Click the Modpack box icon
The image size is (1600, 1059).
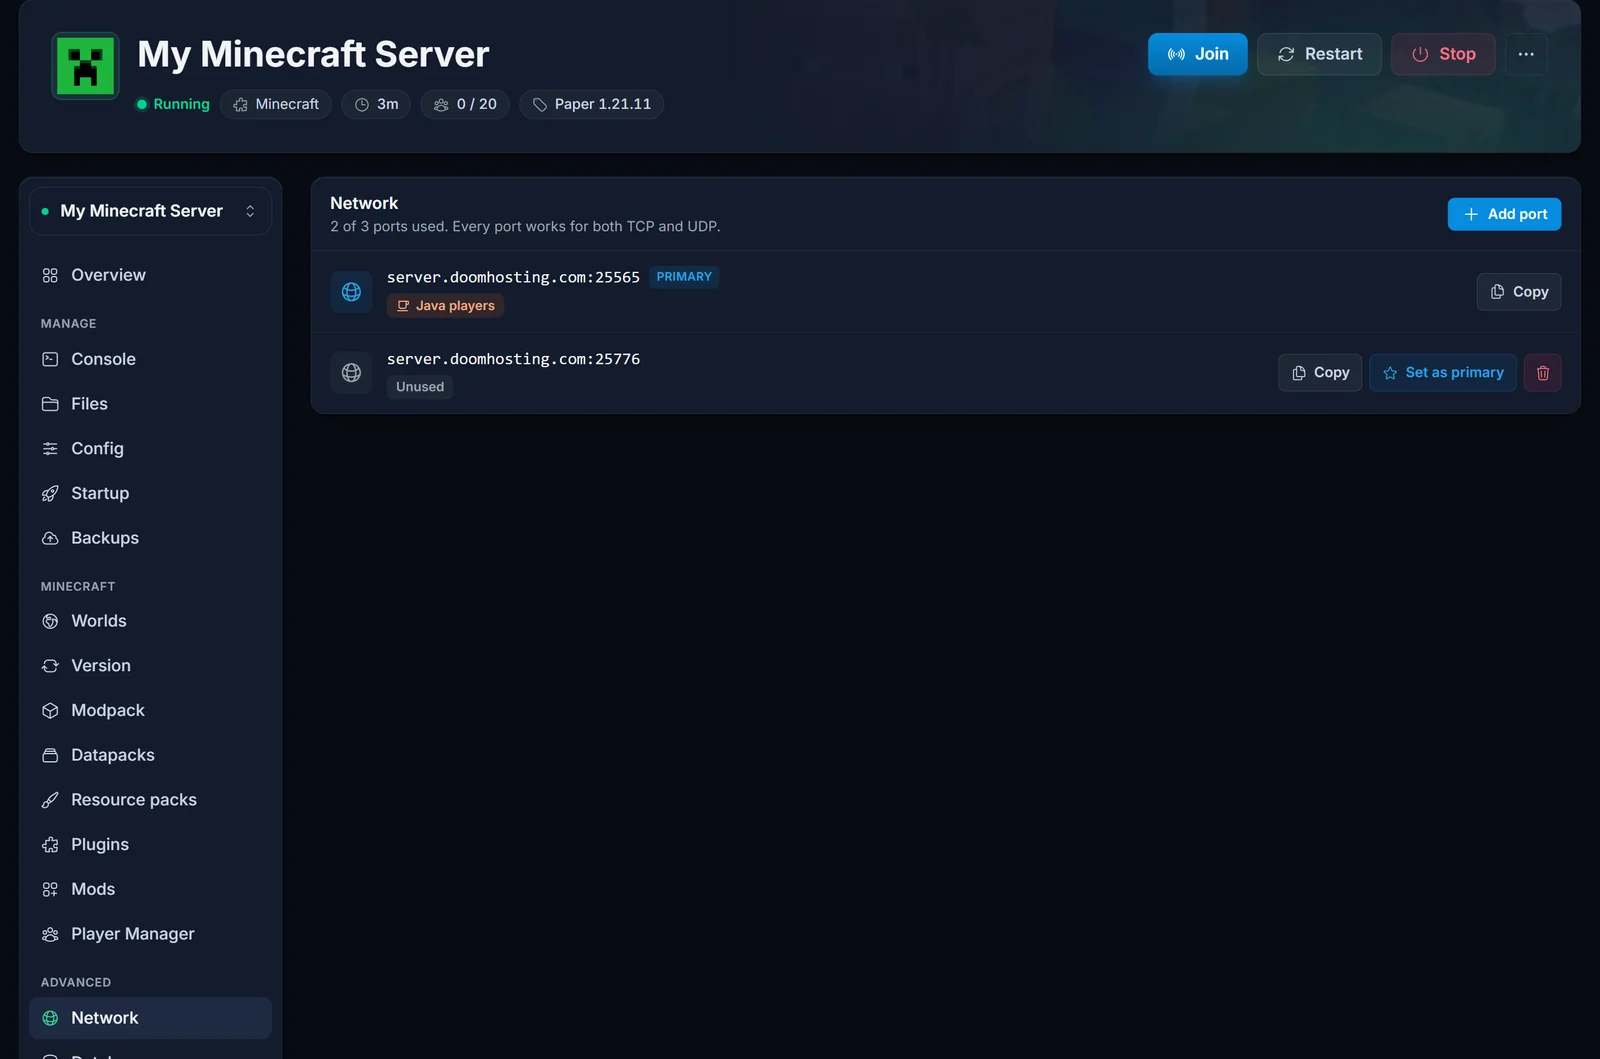tap(50, 711)
